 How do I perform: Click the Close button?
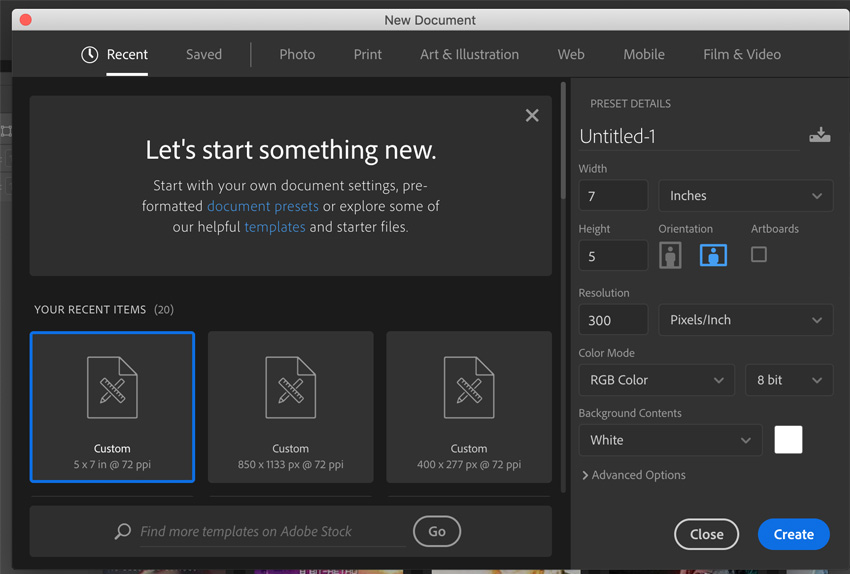click(x=706, y=534)
